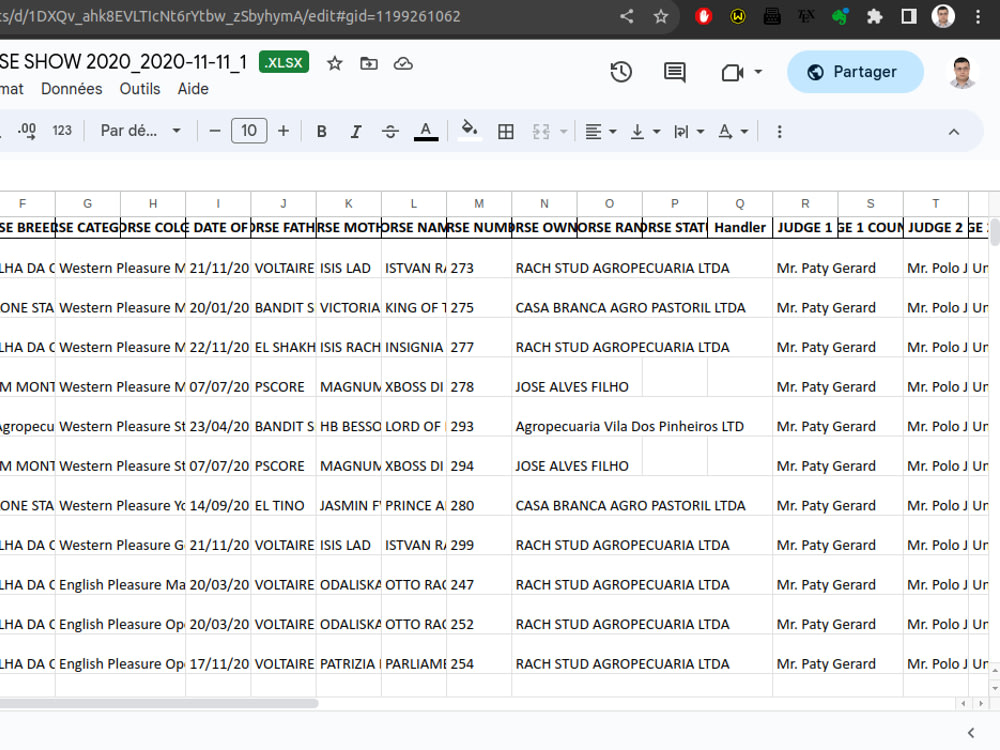The width and height of the screenshot is (1000, 750).
Task: Open the horizontal align dropdown
Action: (x=601, y=131)
